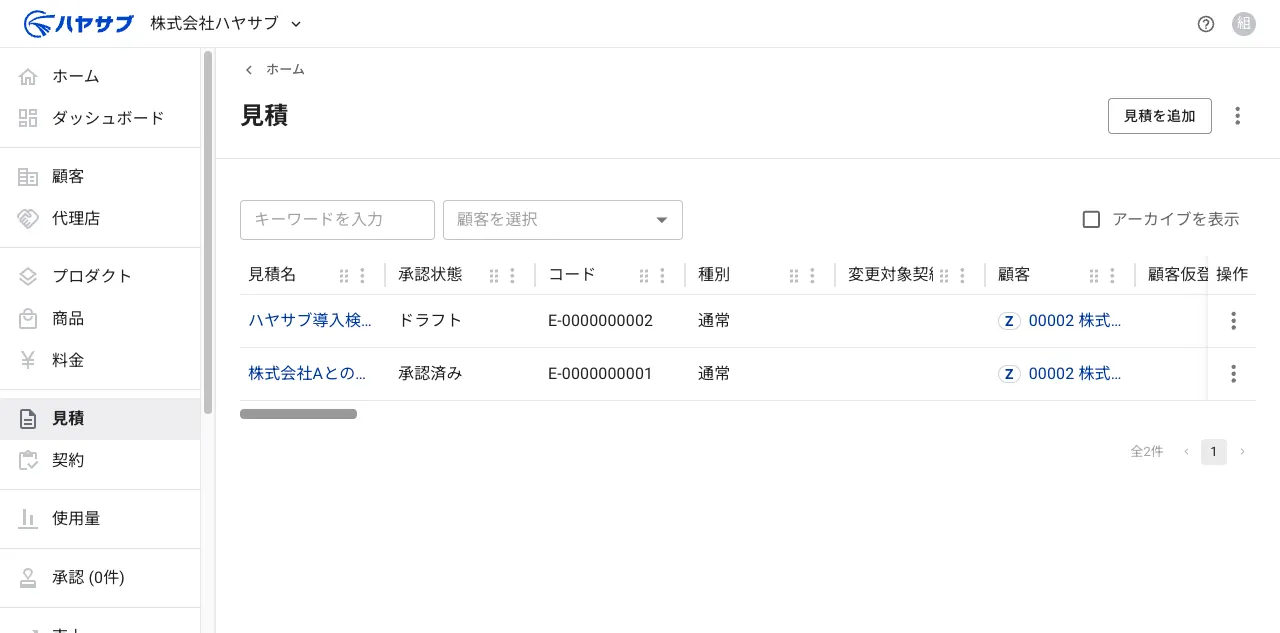Focus the キーワードを入力 search field
The height and width of the screenshot is (633, 1280).
337,220
